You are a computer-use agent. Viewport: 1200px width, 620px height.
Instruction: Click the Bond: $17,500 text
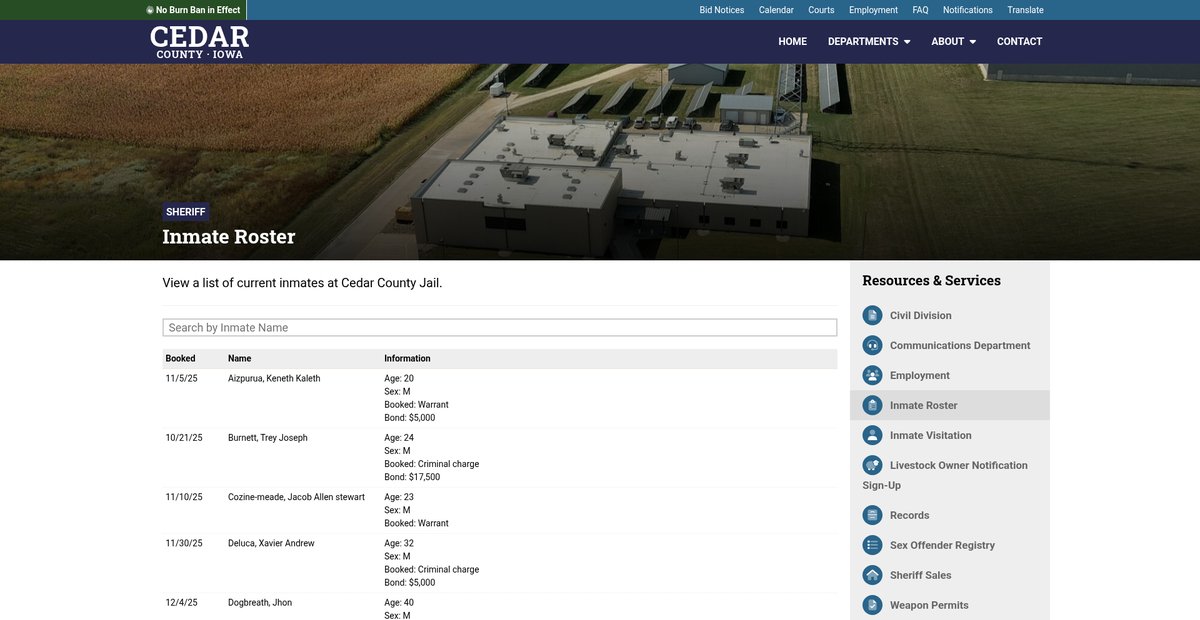[412, 477]
